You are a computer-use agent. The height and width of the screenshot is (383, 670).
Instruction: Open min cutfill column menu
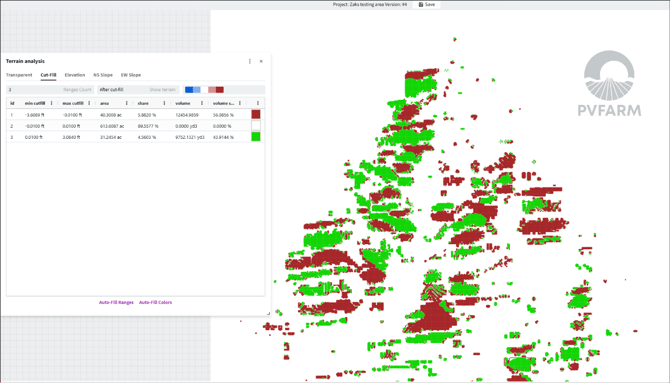[x=51, y=103]
